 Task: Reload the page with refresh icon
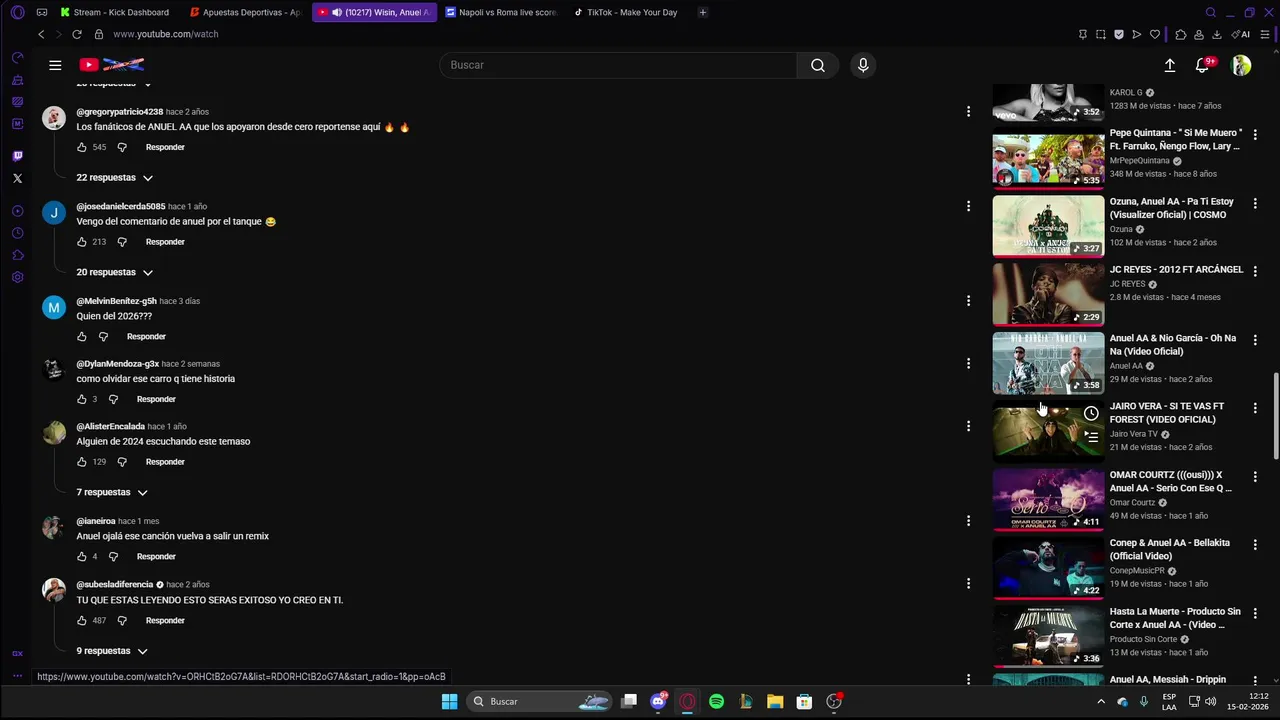point(76,34)
